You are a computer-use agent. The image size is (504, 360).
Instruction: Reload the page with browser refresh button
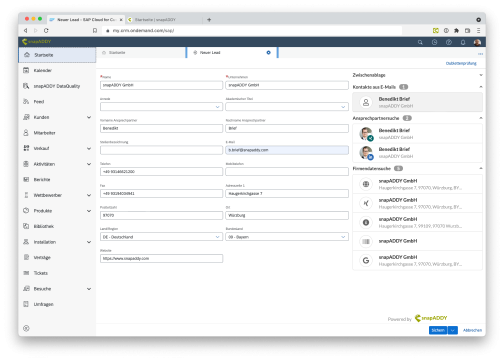click(x=46, y=30)
